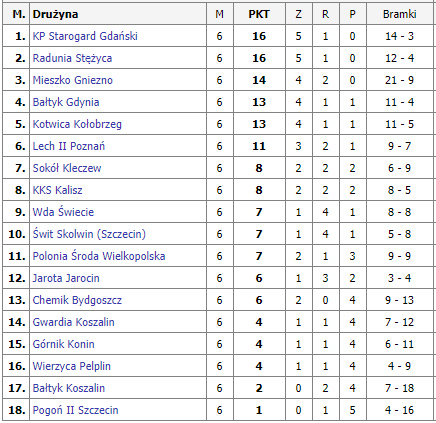The image size is (436, 423).
Task: Select the Bałtyk Gdynia link
Action: tap(66, 102)
